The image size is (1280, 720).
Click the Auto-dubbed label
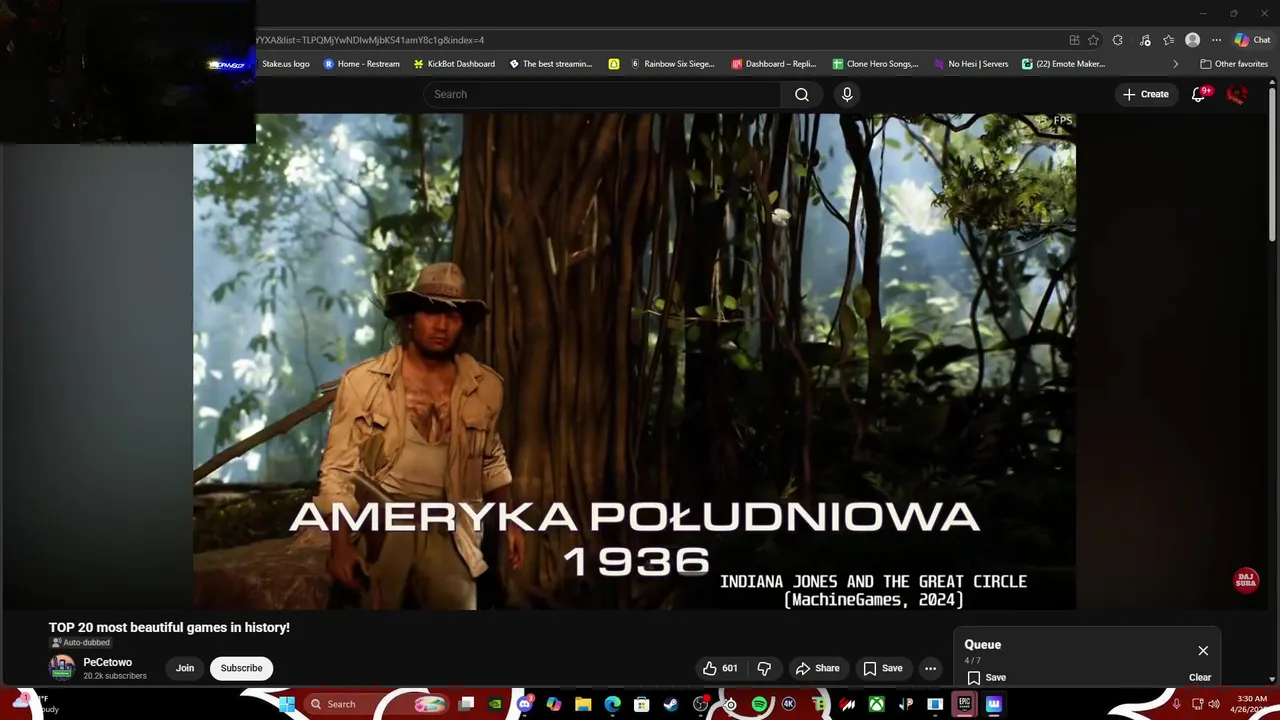(x=80, y=643)
